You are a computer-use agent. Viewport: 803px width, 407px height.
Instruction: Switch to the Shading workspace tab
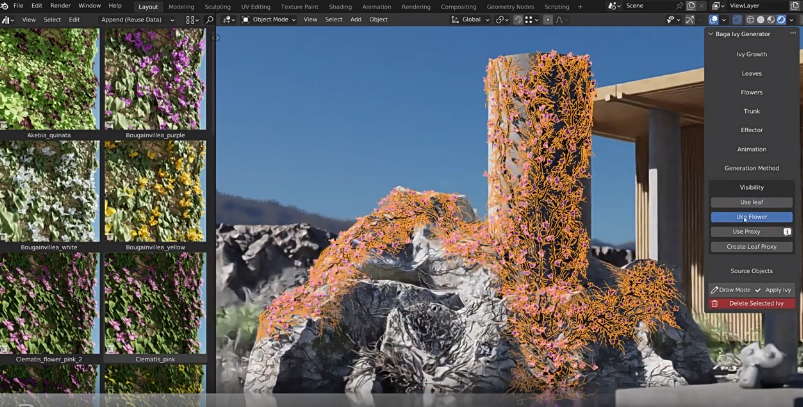pyautogui.click(x=340, y=7)
